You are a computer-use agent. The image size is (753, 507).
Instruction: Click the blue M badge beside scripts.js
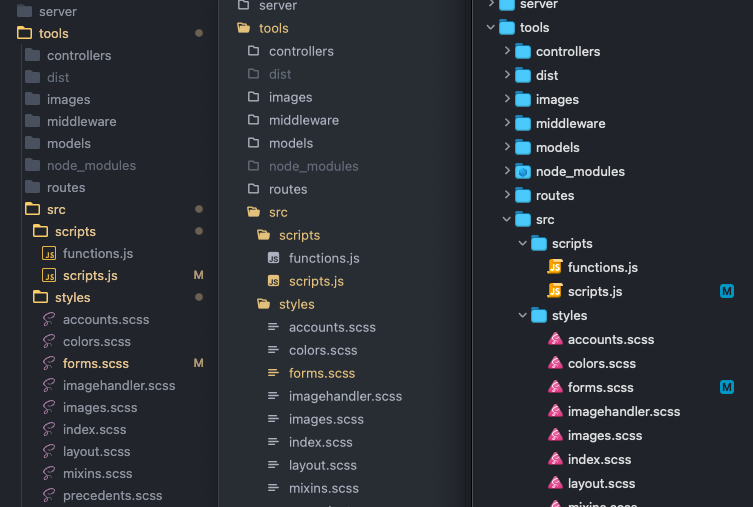point(727,291)
